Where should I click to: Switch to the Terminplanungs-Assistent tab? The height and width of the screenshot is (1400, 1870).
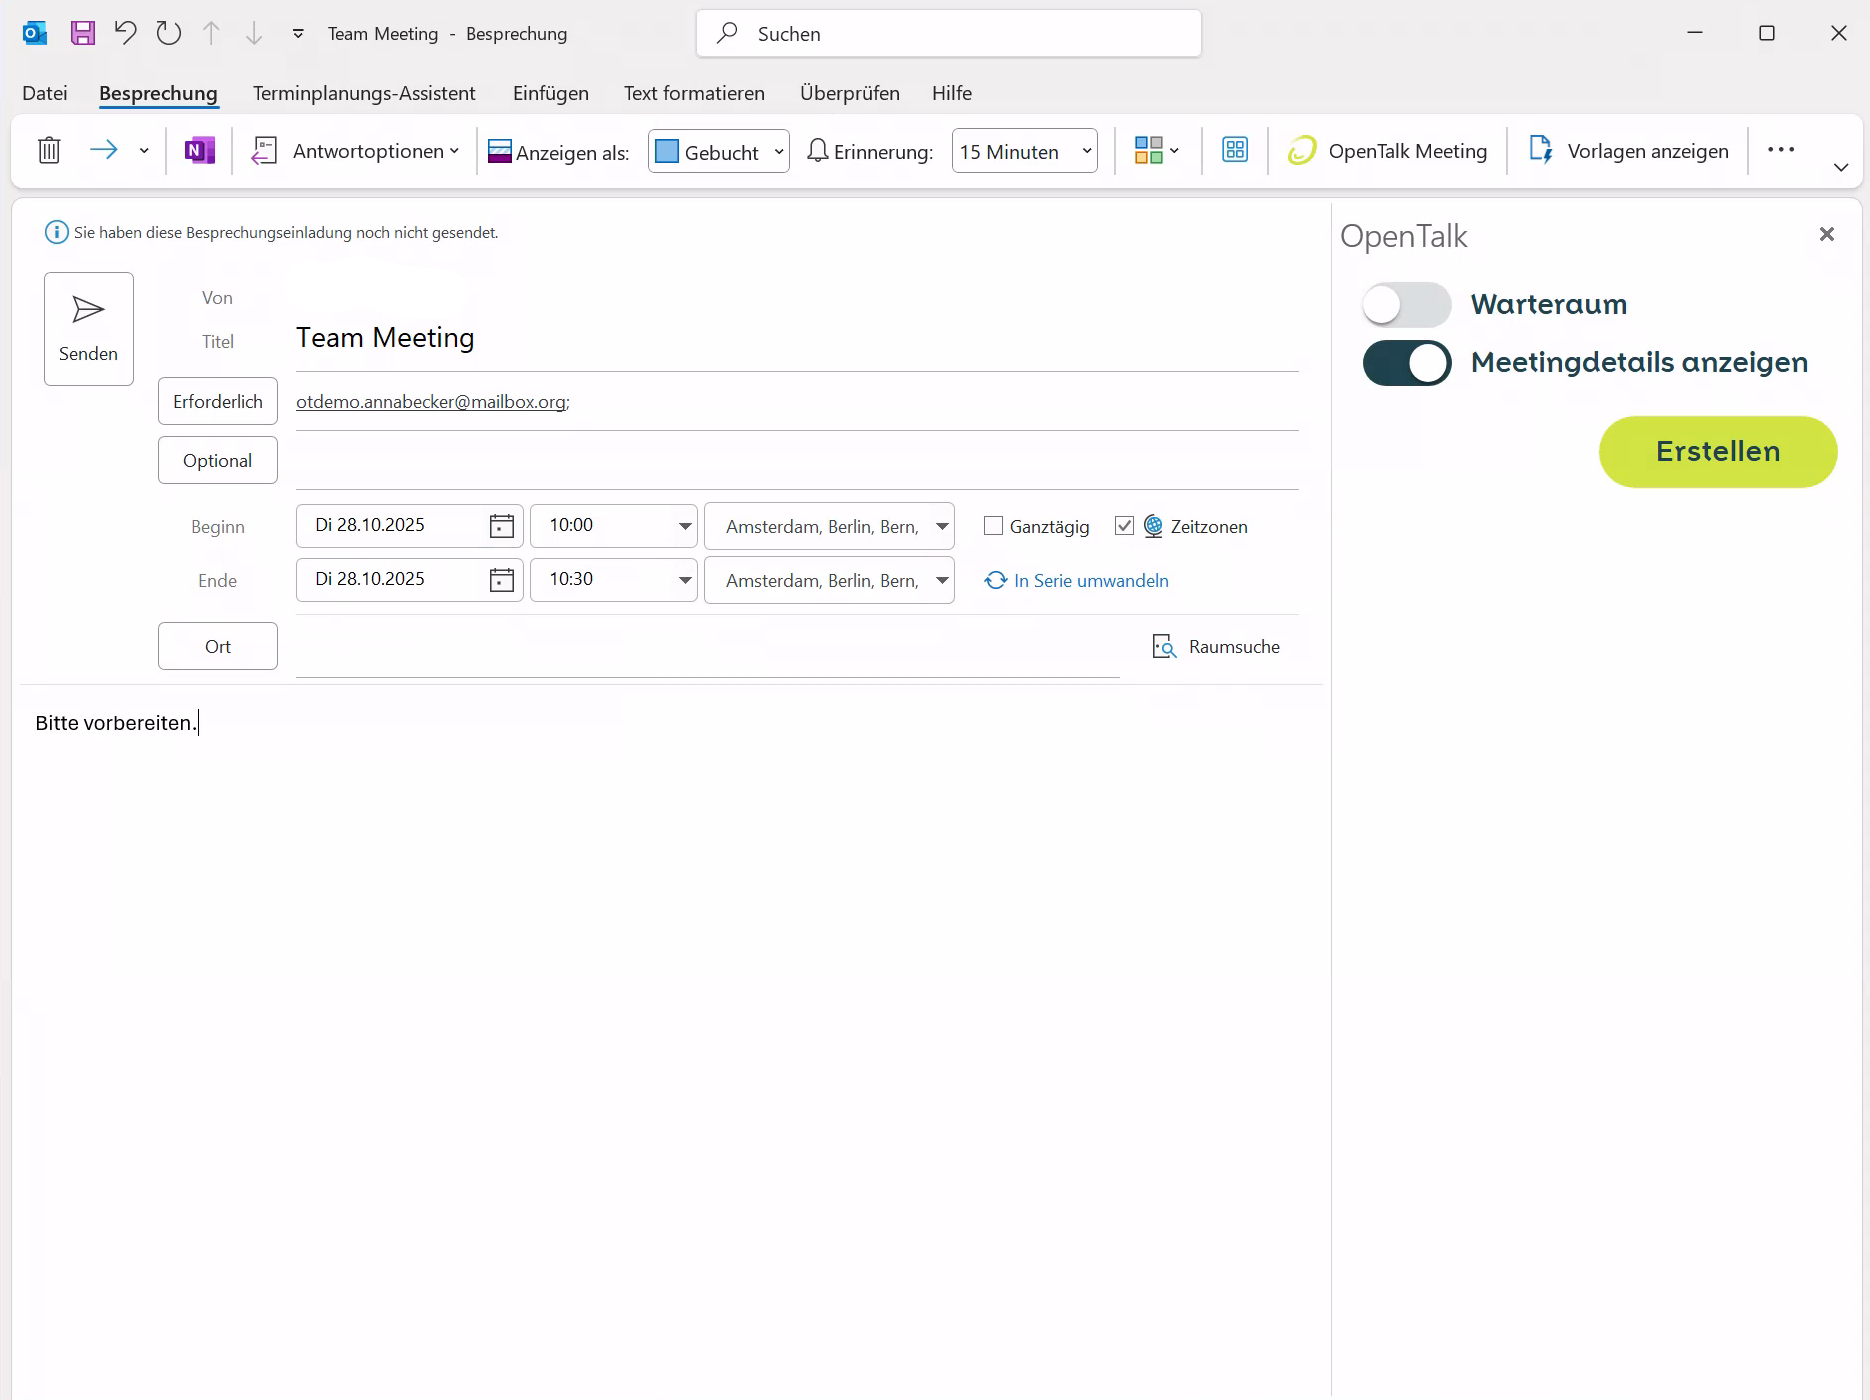(x=364, y=93)
